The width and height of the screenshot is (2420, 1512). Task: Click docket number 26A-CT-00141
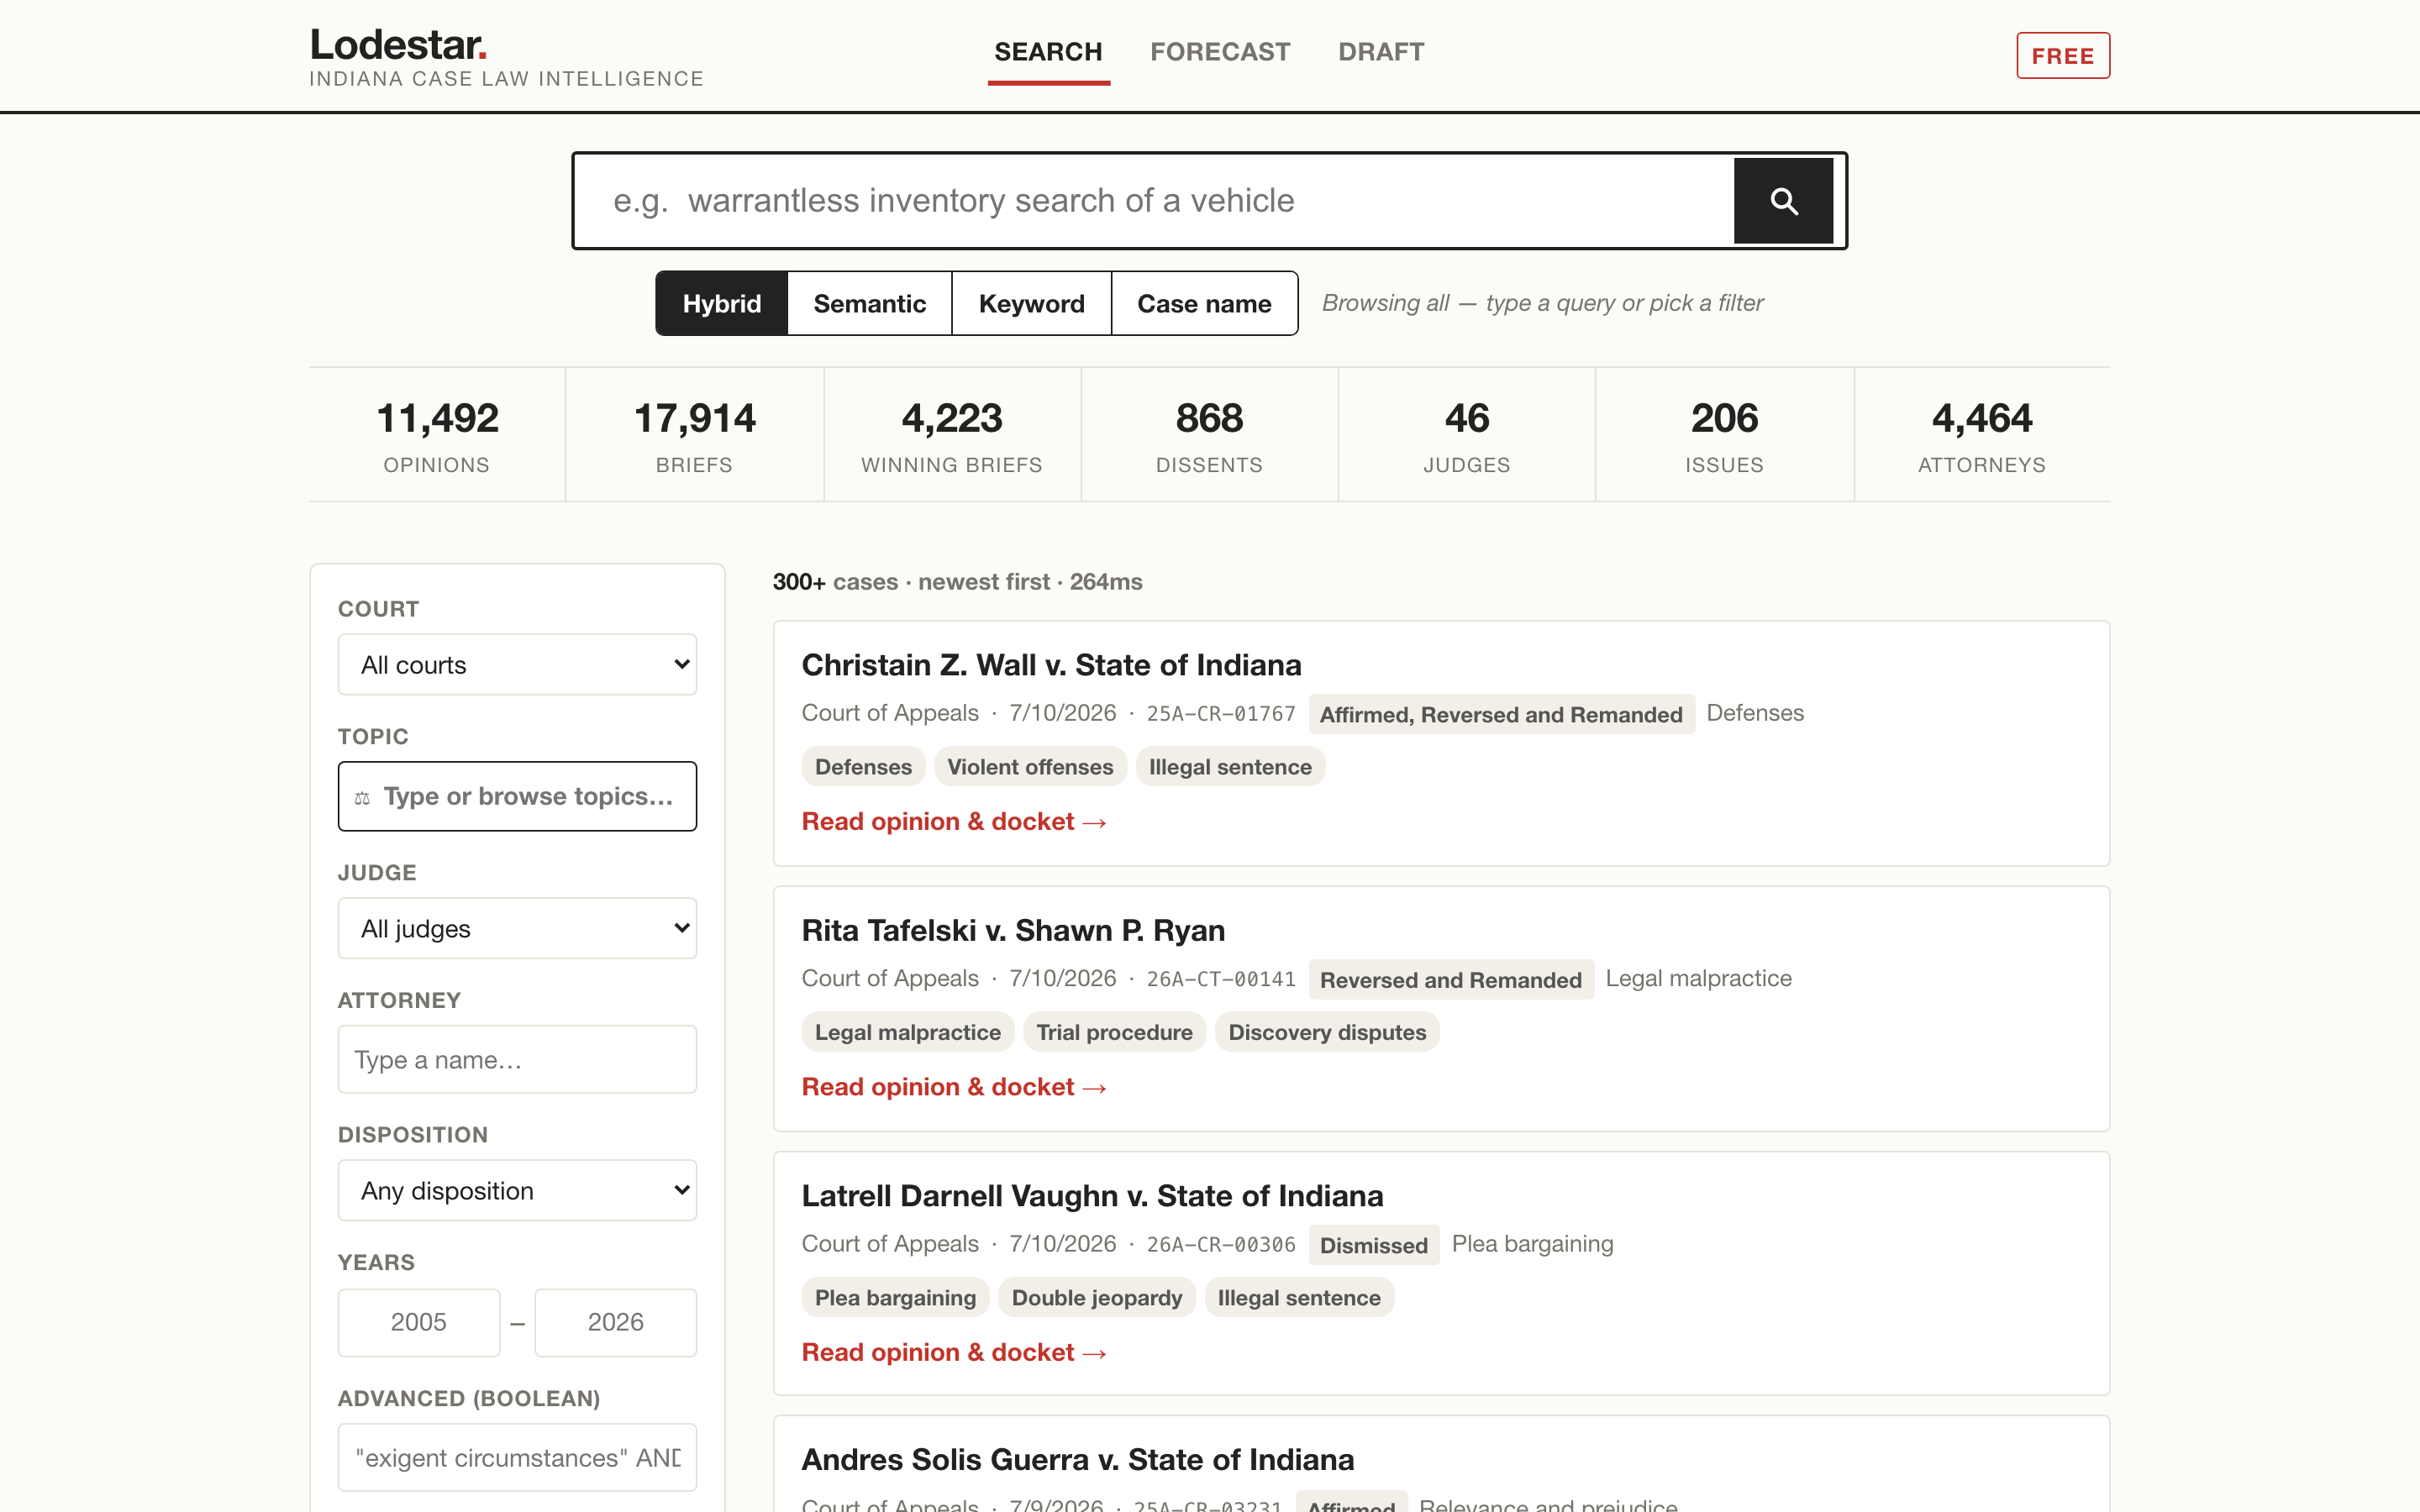pyautogui.click(x=1220, y=979)
